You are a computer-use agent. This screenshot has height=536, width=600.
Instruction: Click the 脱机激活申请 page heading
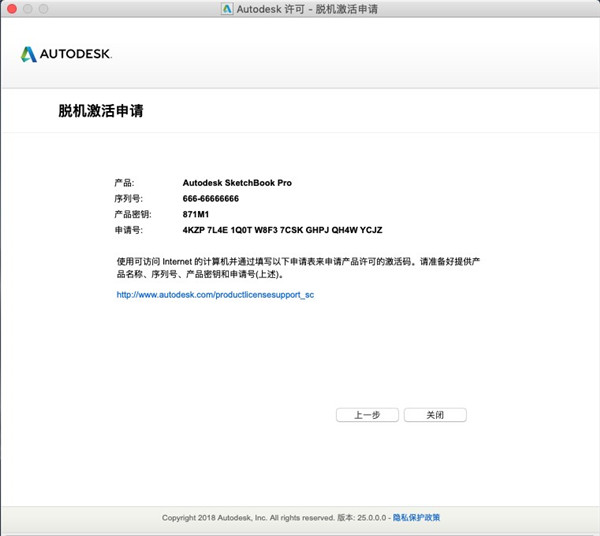pyautogui.click(x=101, y=111)
